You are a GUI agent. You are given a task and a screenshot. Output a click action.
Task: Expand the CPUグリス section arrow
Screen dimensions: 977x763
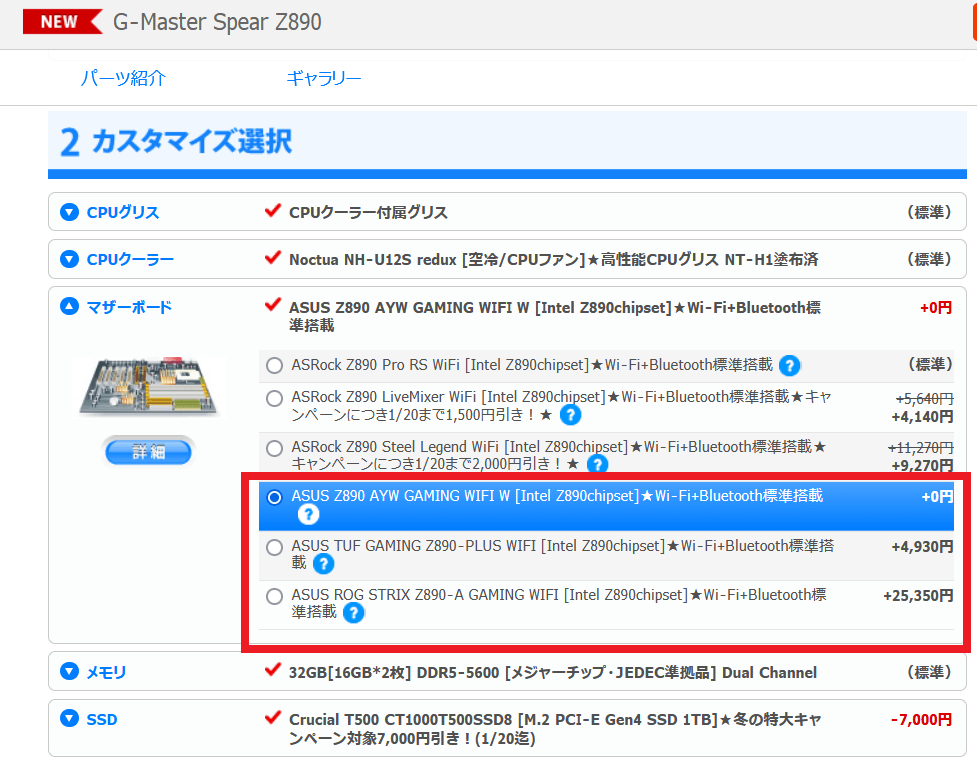69,212
